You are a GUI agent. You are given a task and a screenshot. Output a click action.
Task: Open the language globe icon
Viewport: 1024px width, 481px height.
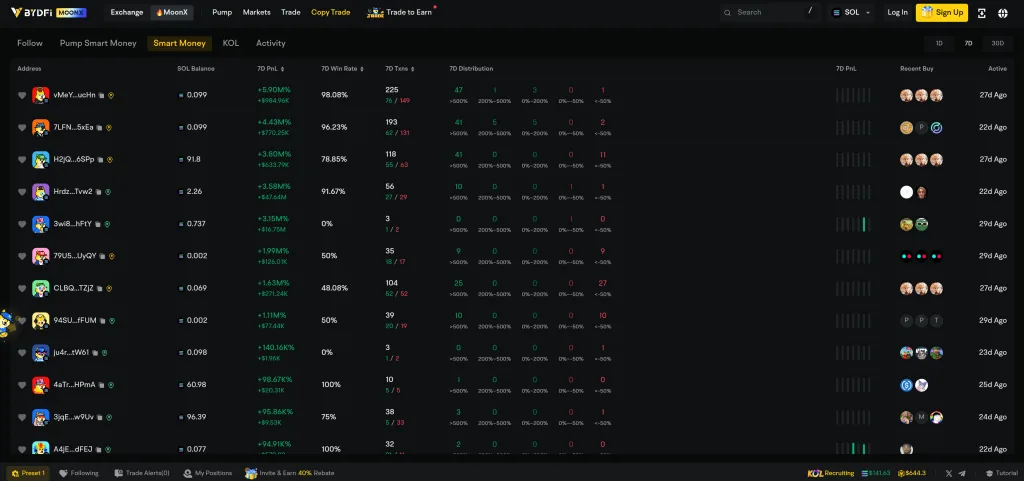[1003, 13]
